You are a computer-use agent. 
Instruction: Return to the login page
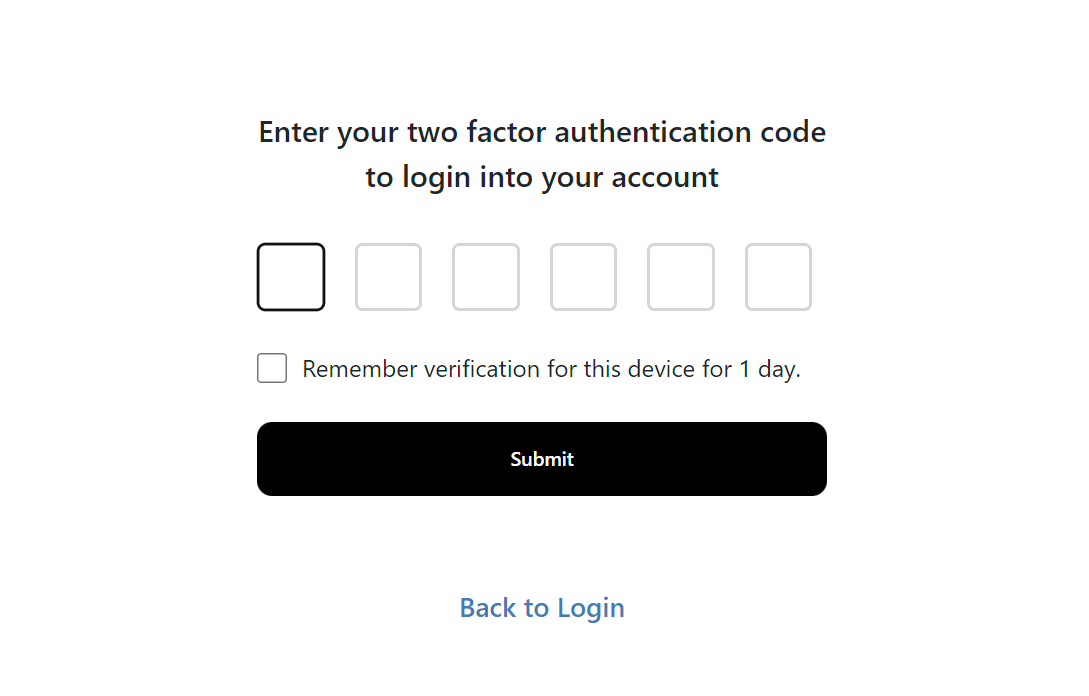point(542,608)
